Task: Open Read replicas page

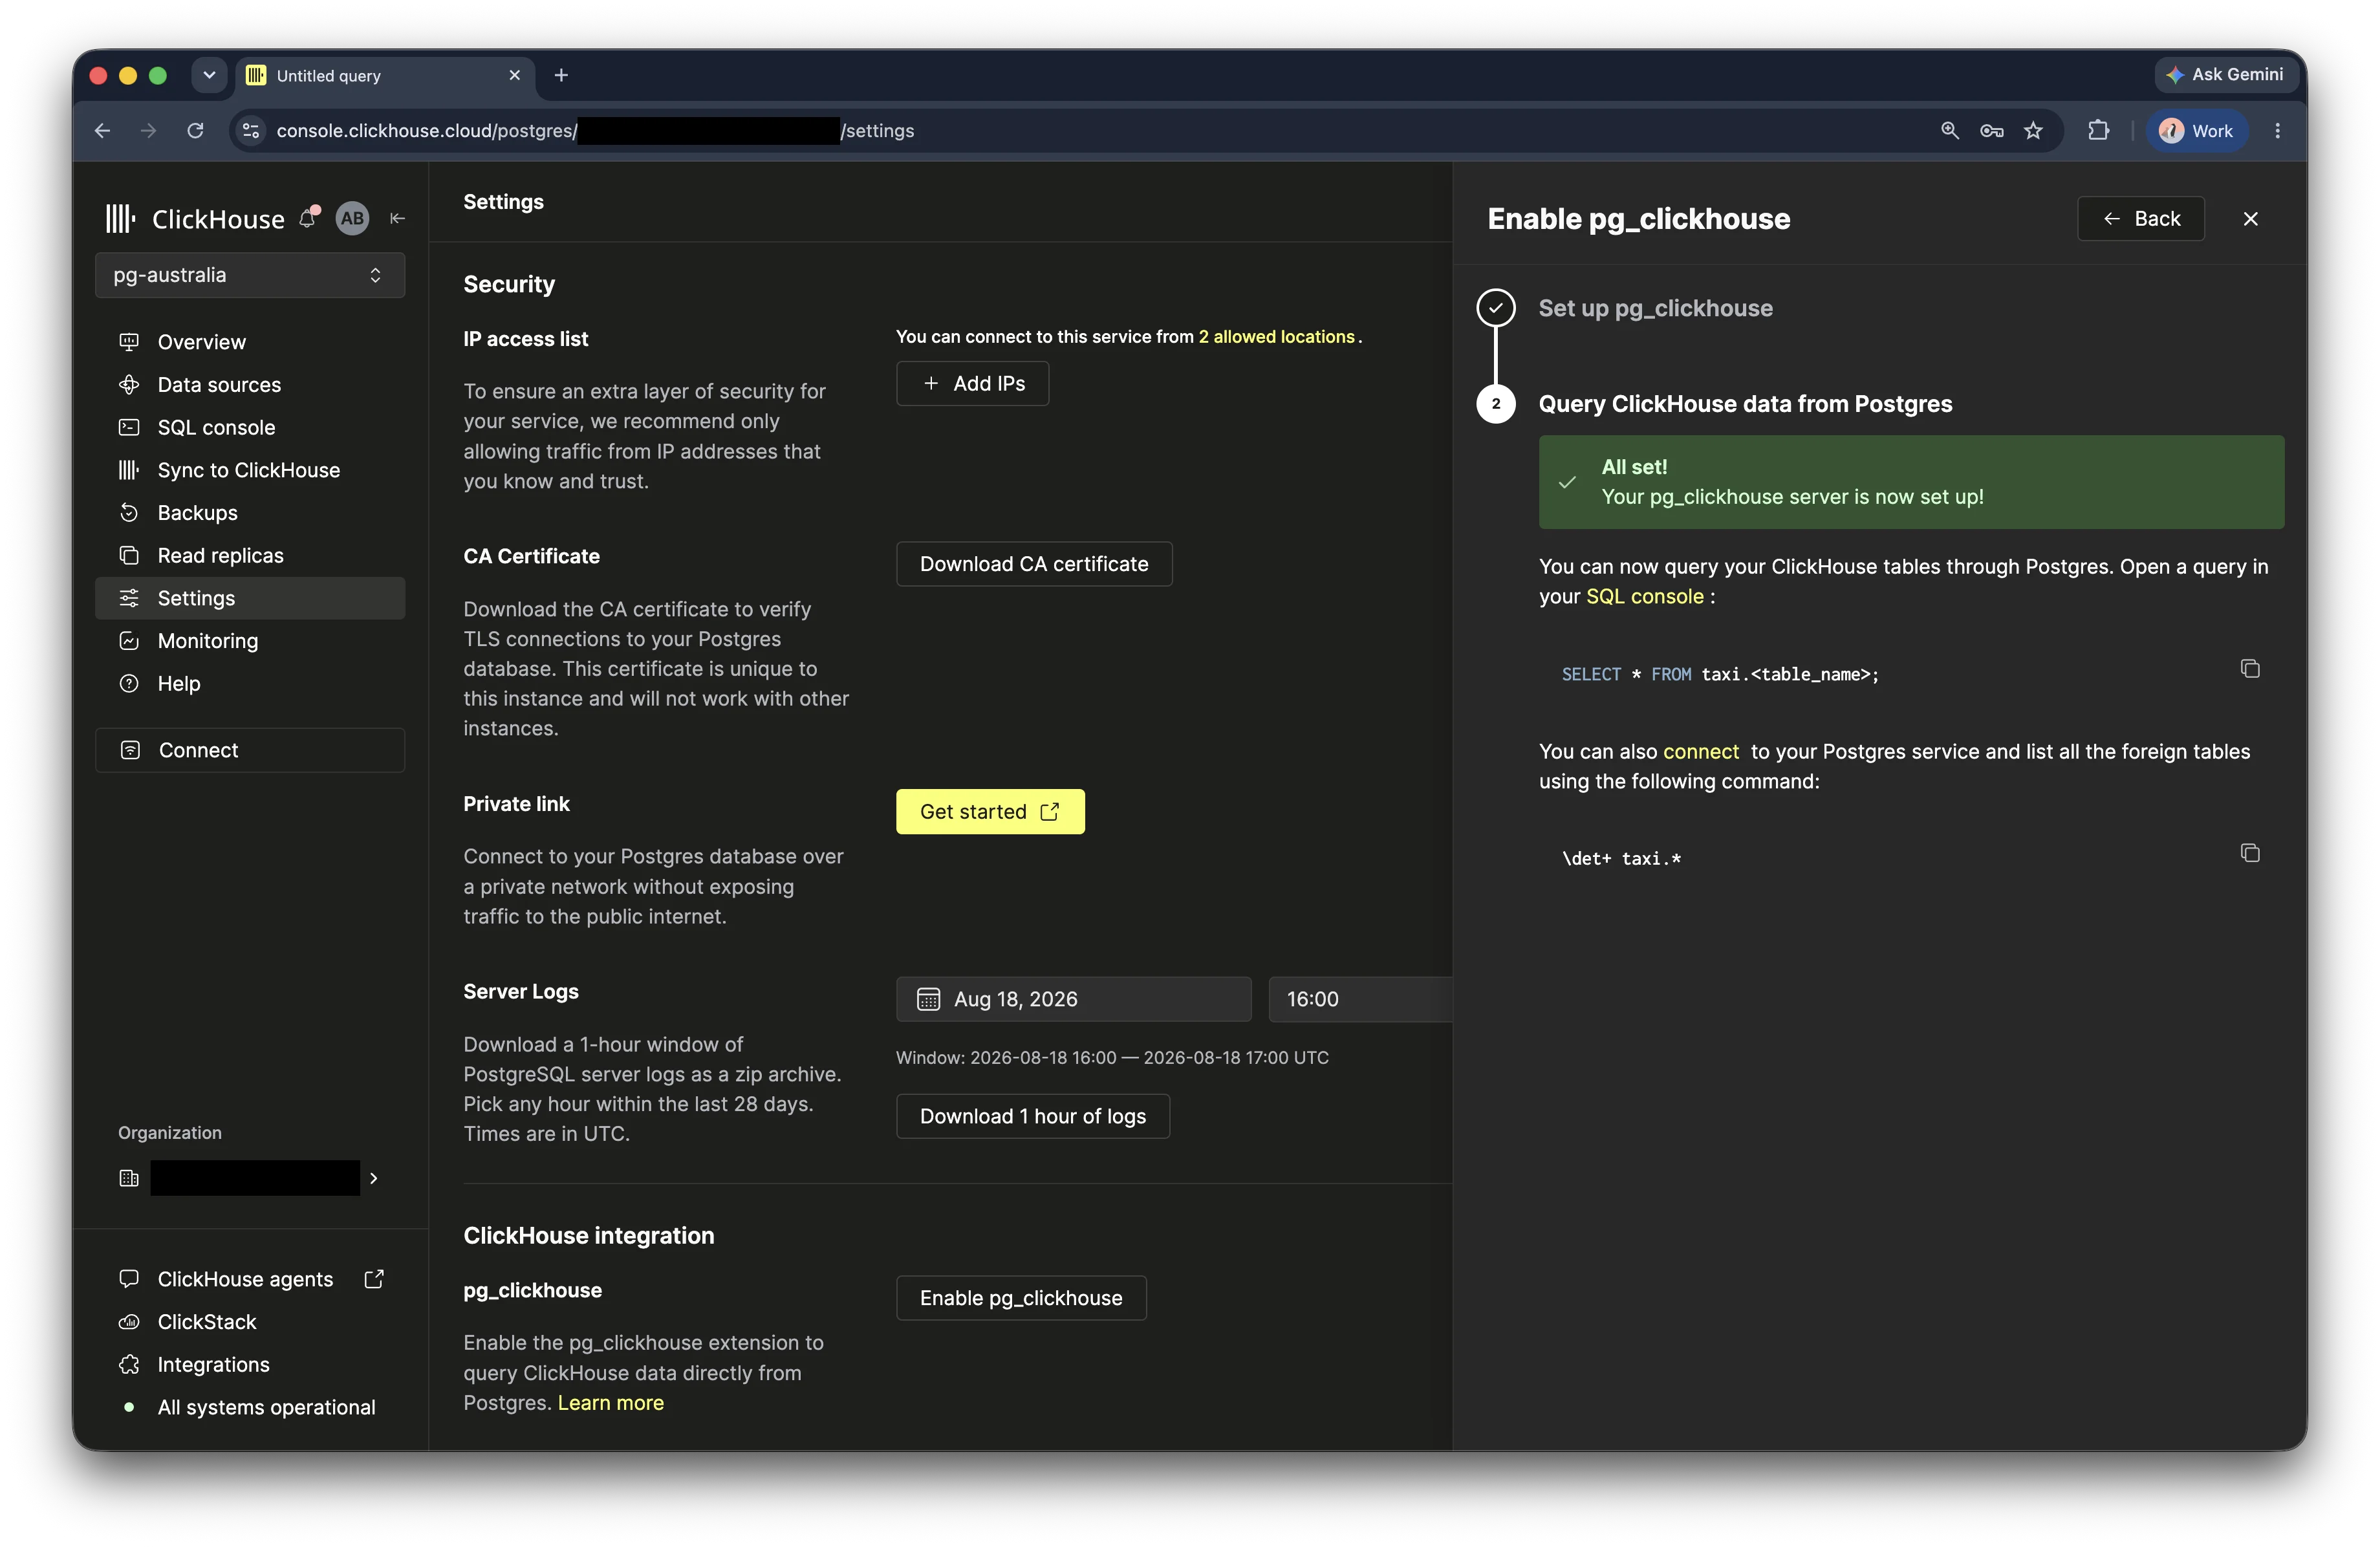Action: [x=250, y=556]
